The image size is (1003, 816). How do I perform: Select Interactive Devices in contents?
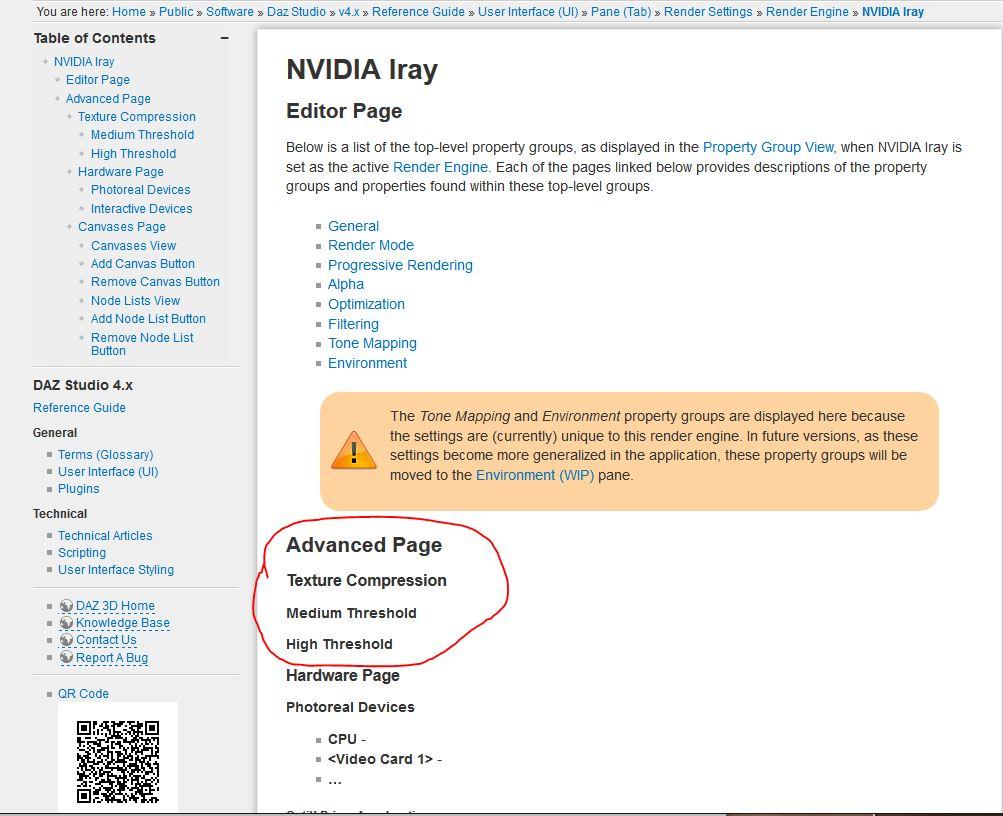pyautogui.click(x=141, y=209)
